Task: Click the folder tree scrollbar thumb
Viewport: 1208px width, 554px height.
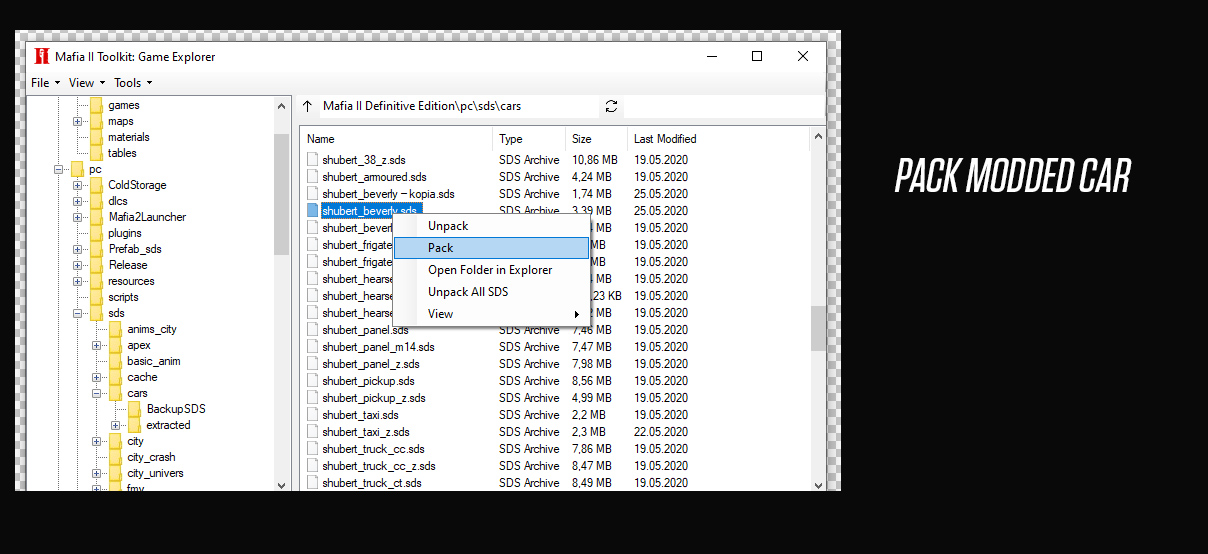Action: point(281,194)
